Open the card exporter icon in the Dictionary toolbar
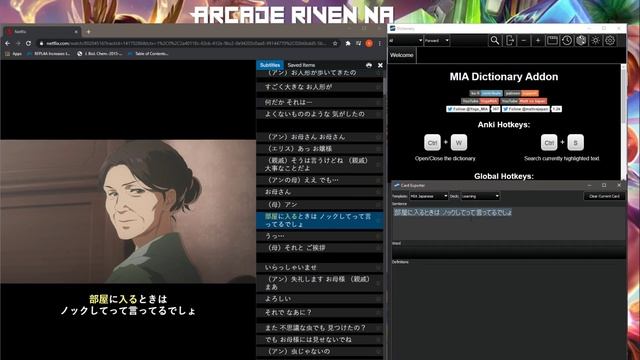Screen dimensions: 640x360 510,40
